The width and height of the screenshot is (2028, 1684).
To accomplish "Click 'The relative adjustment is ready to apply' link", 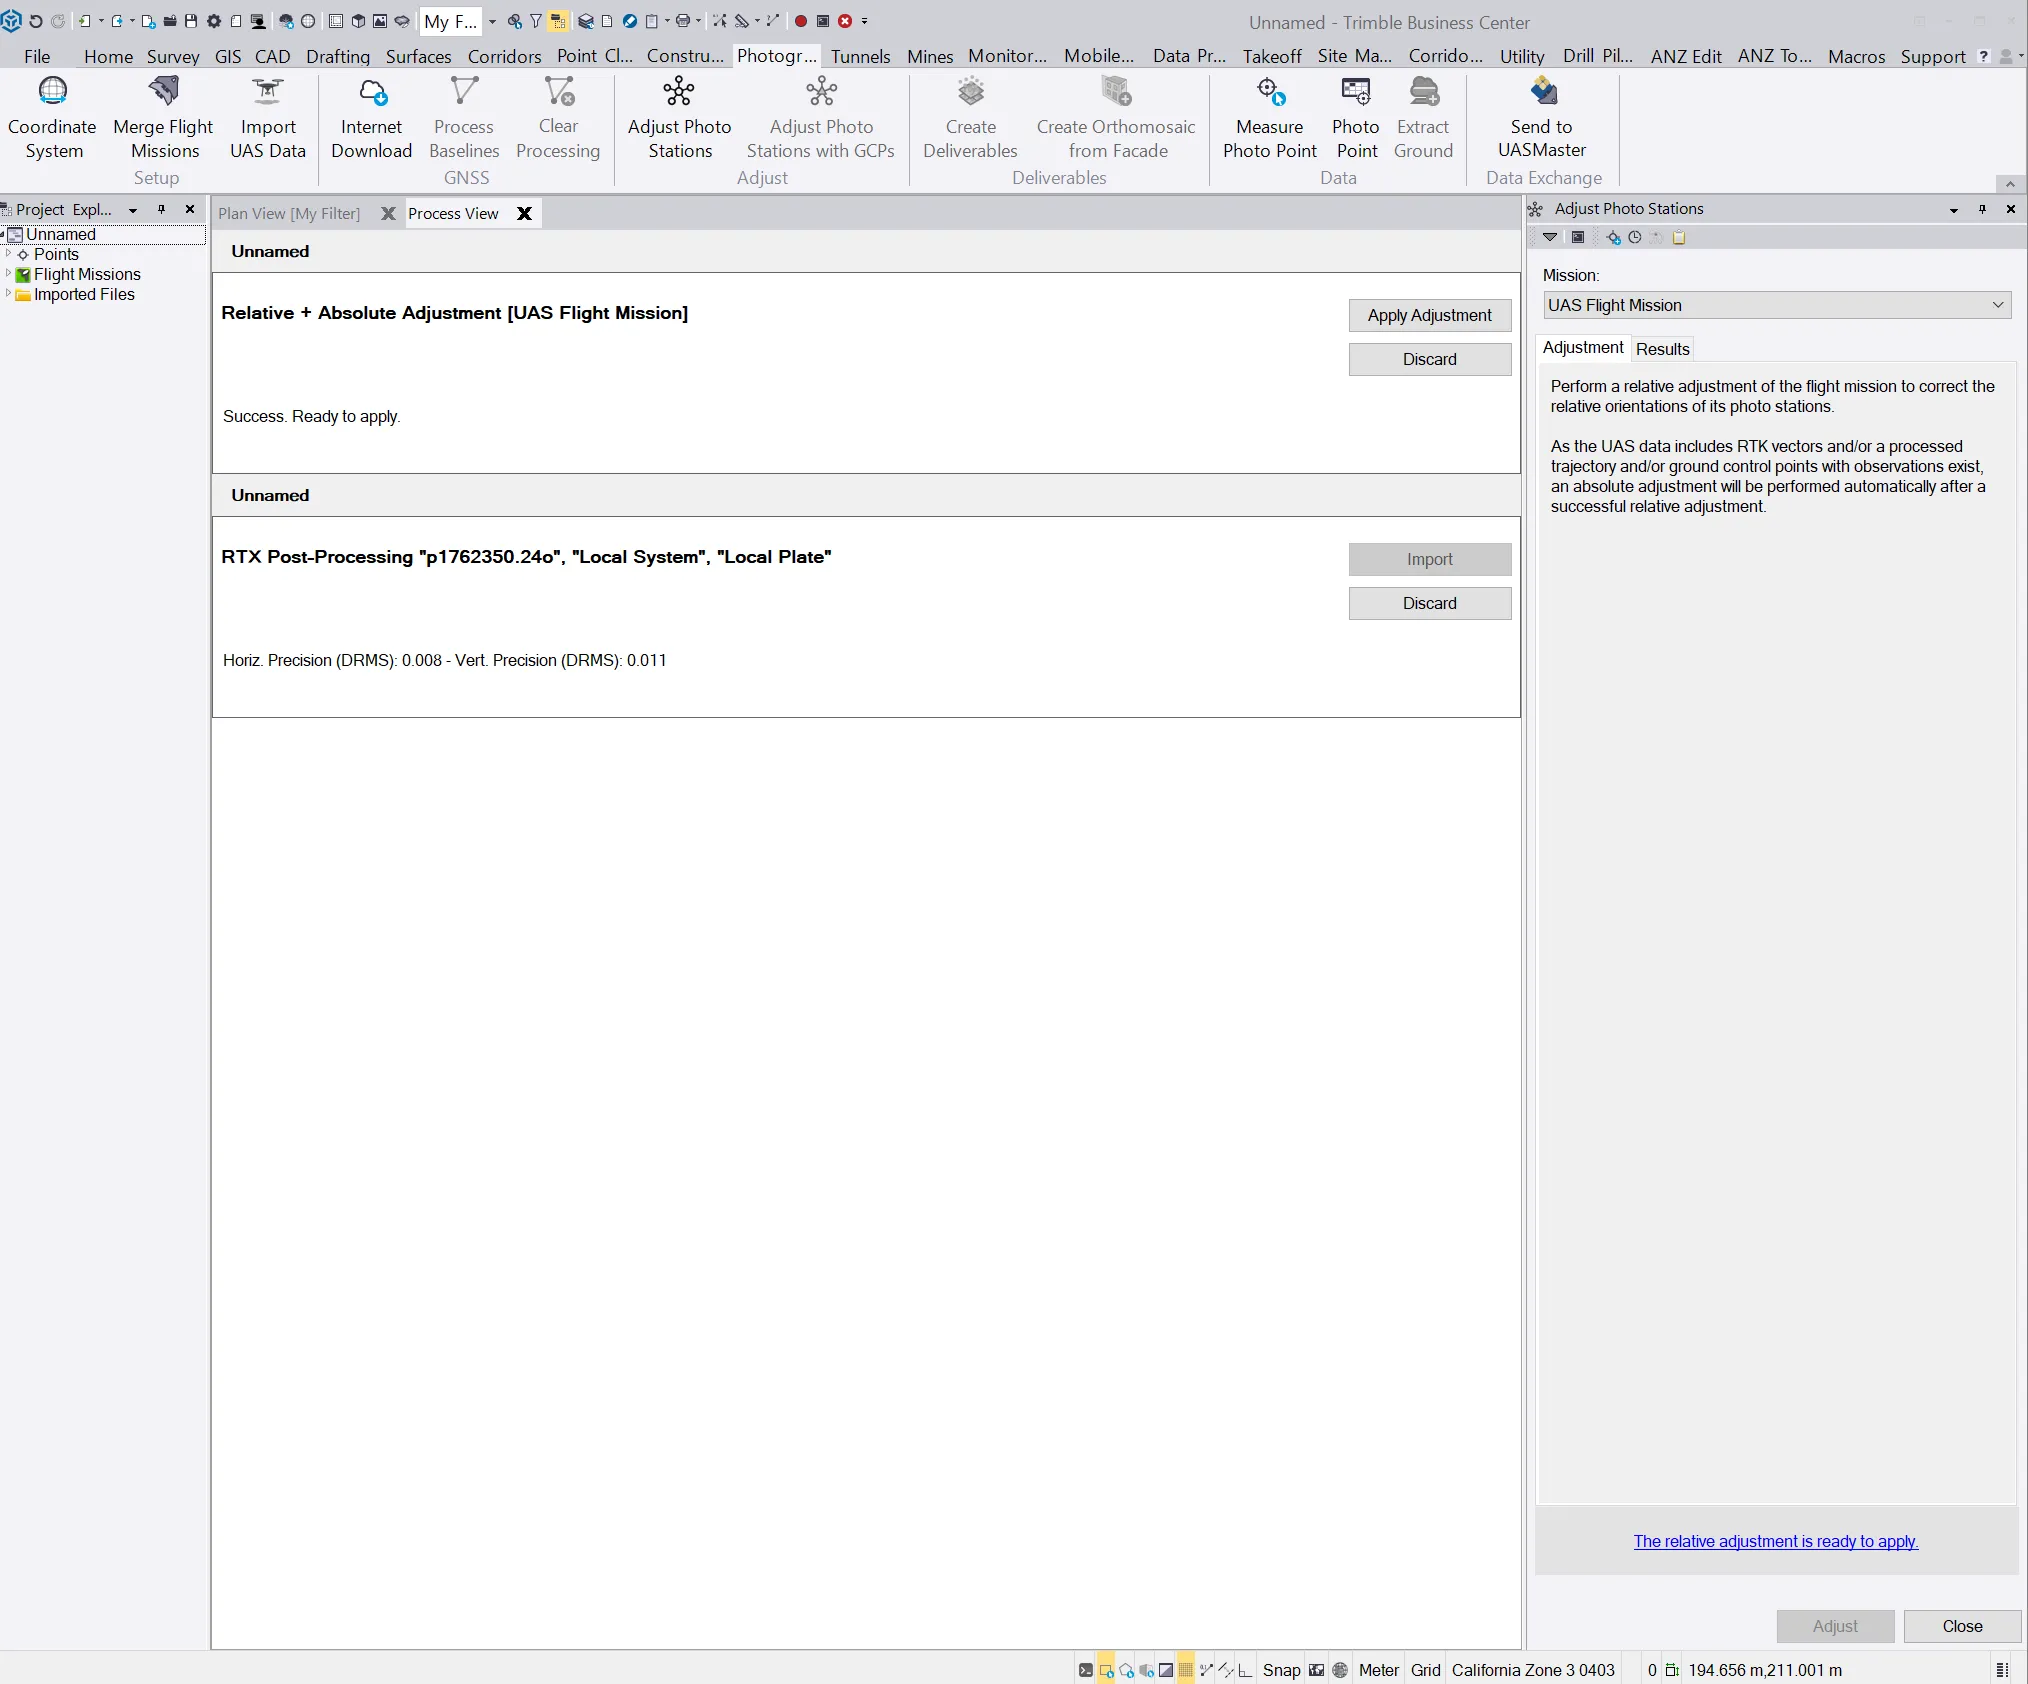I will [1775, 1541].
